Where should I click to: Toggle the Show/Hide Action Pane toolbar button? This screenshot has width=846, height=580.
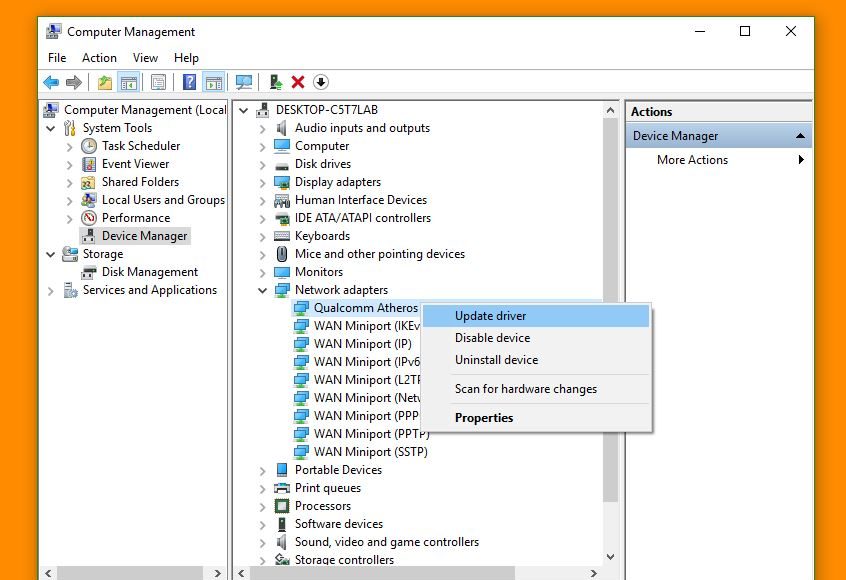pos(212,82)
